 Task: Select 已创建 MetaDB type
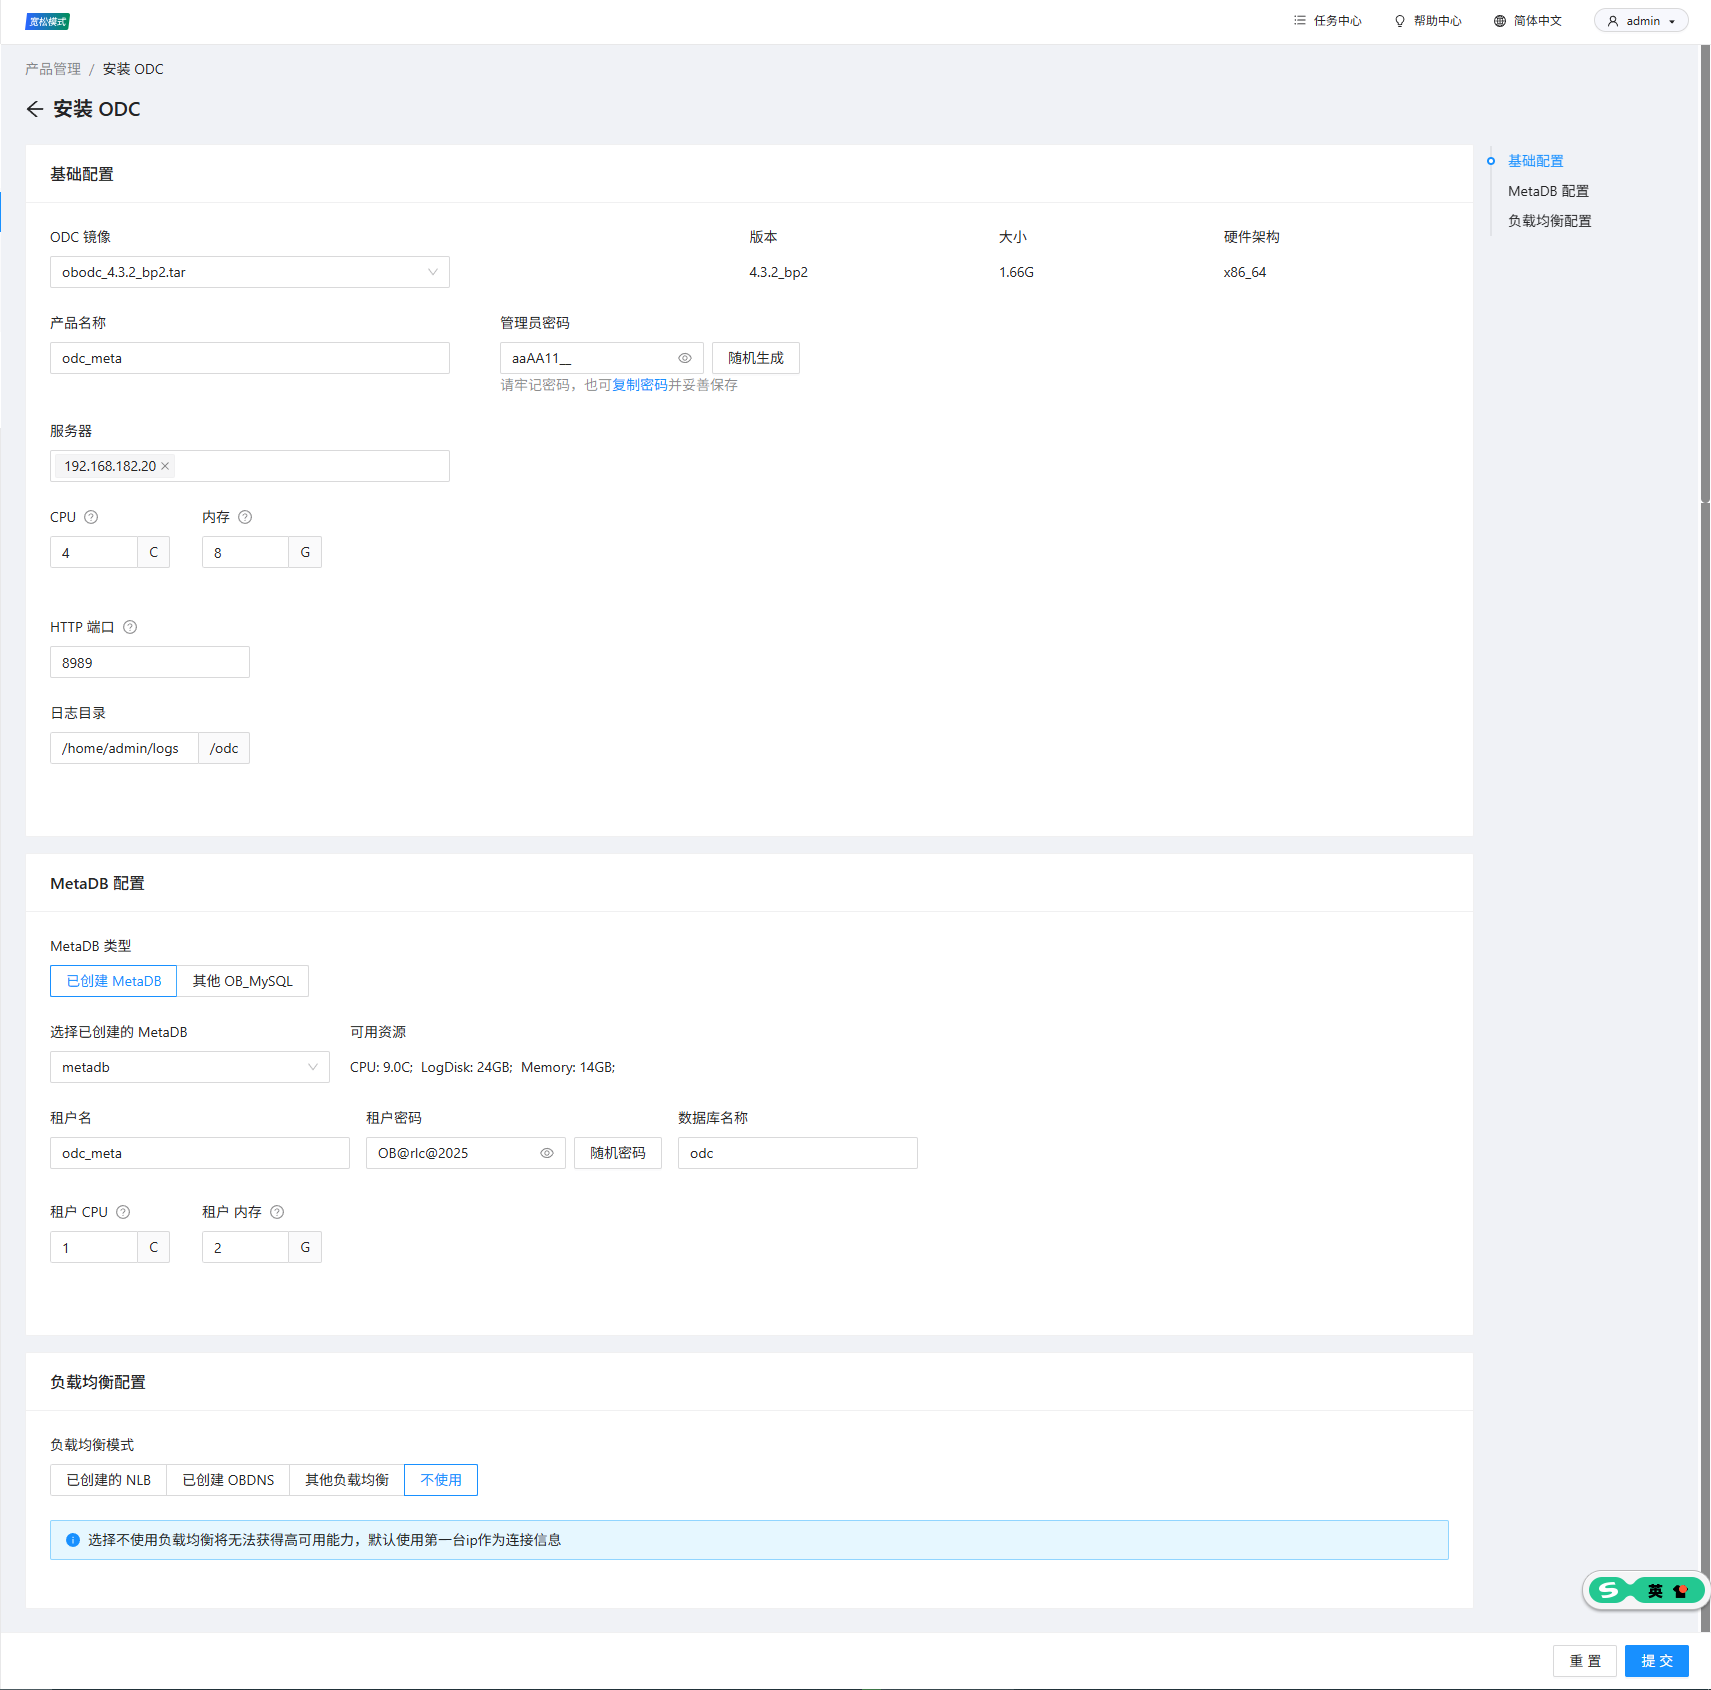[x=113, y=981]
